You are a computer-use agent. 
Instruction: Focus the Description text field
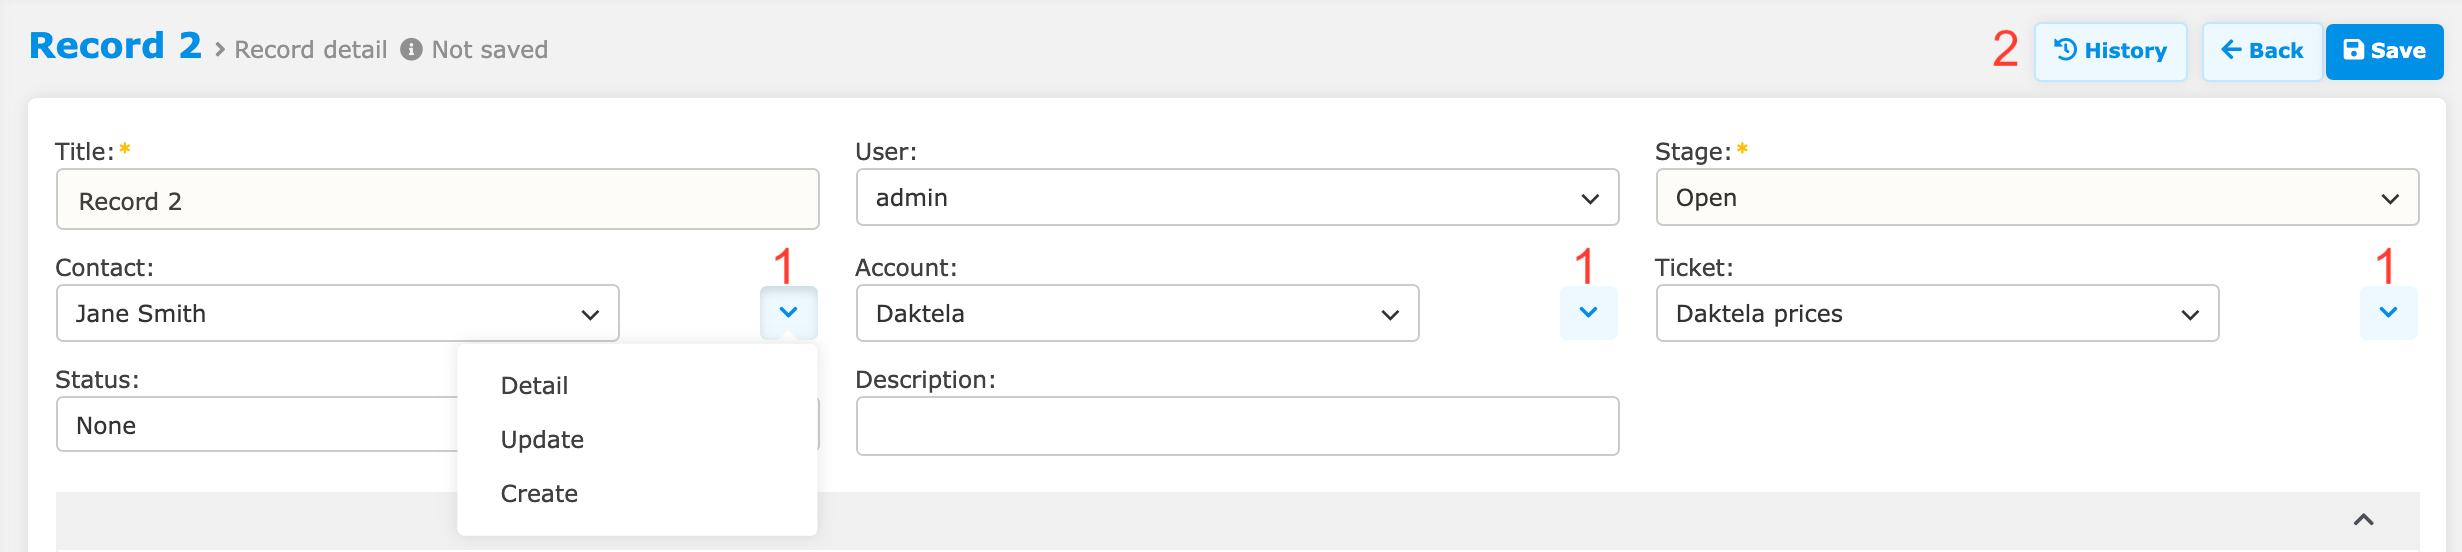click(1237, 427)
